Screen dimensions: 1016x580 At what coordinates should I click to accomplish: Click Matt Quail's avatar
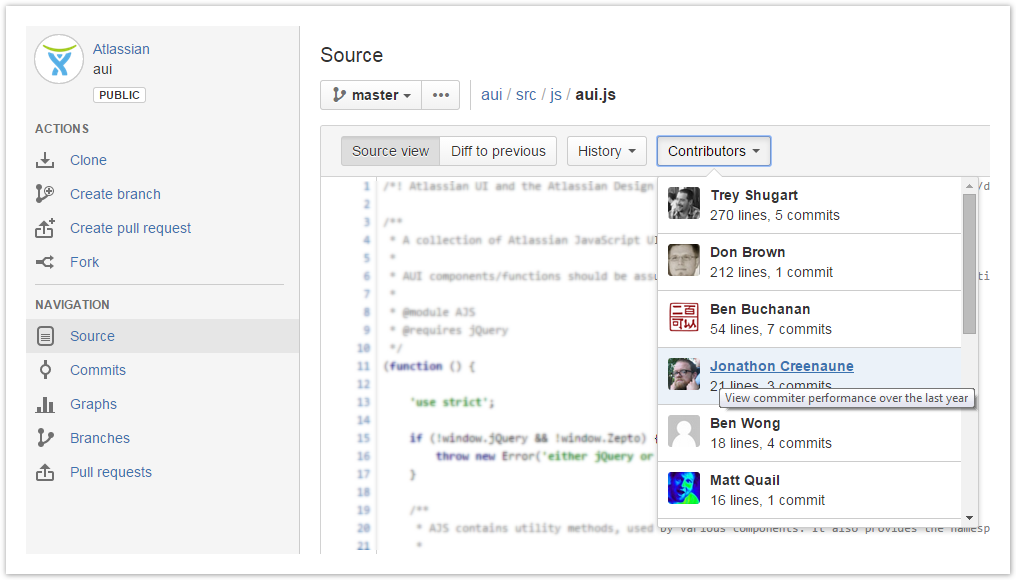[x=684, y=489]
